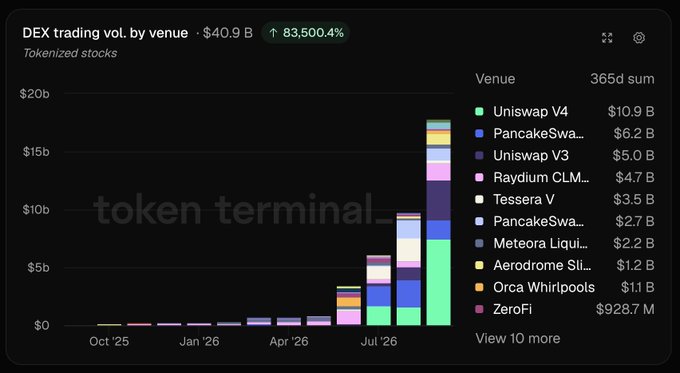This screenshot has height=373, width=680.
Task: Click the $40.9 B total value
Action: point(228,33)
